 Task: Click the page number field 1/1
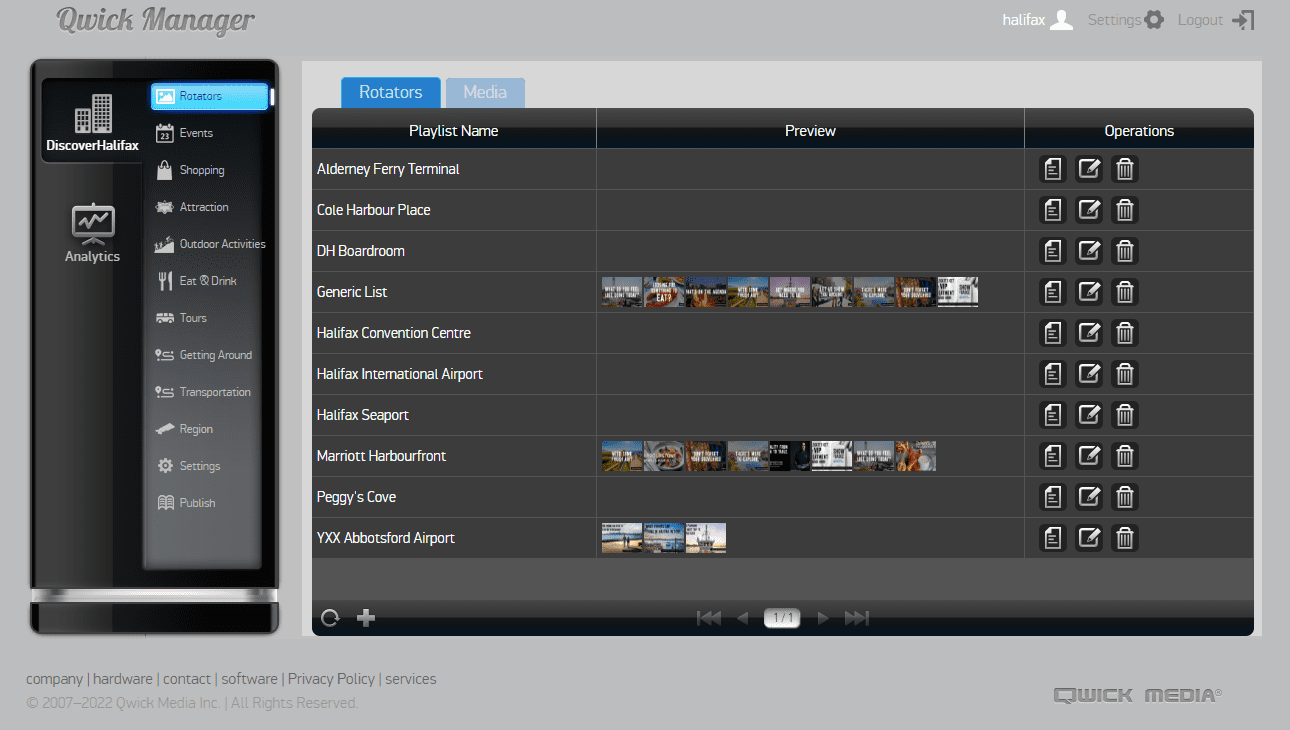(x=782, y=618)
